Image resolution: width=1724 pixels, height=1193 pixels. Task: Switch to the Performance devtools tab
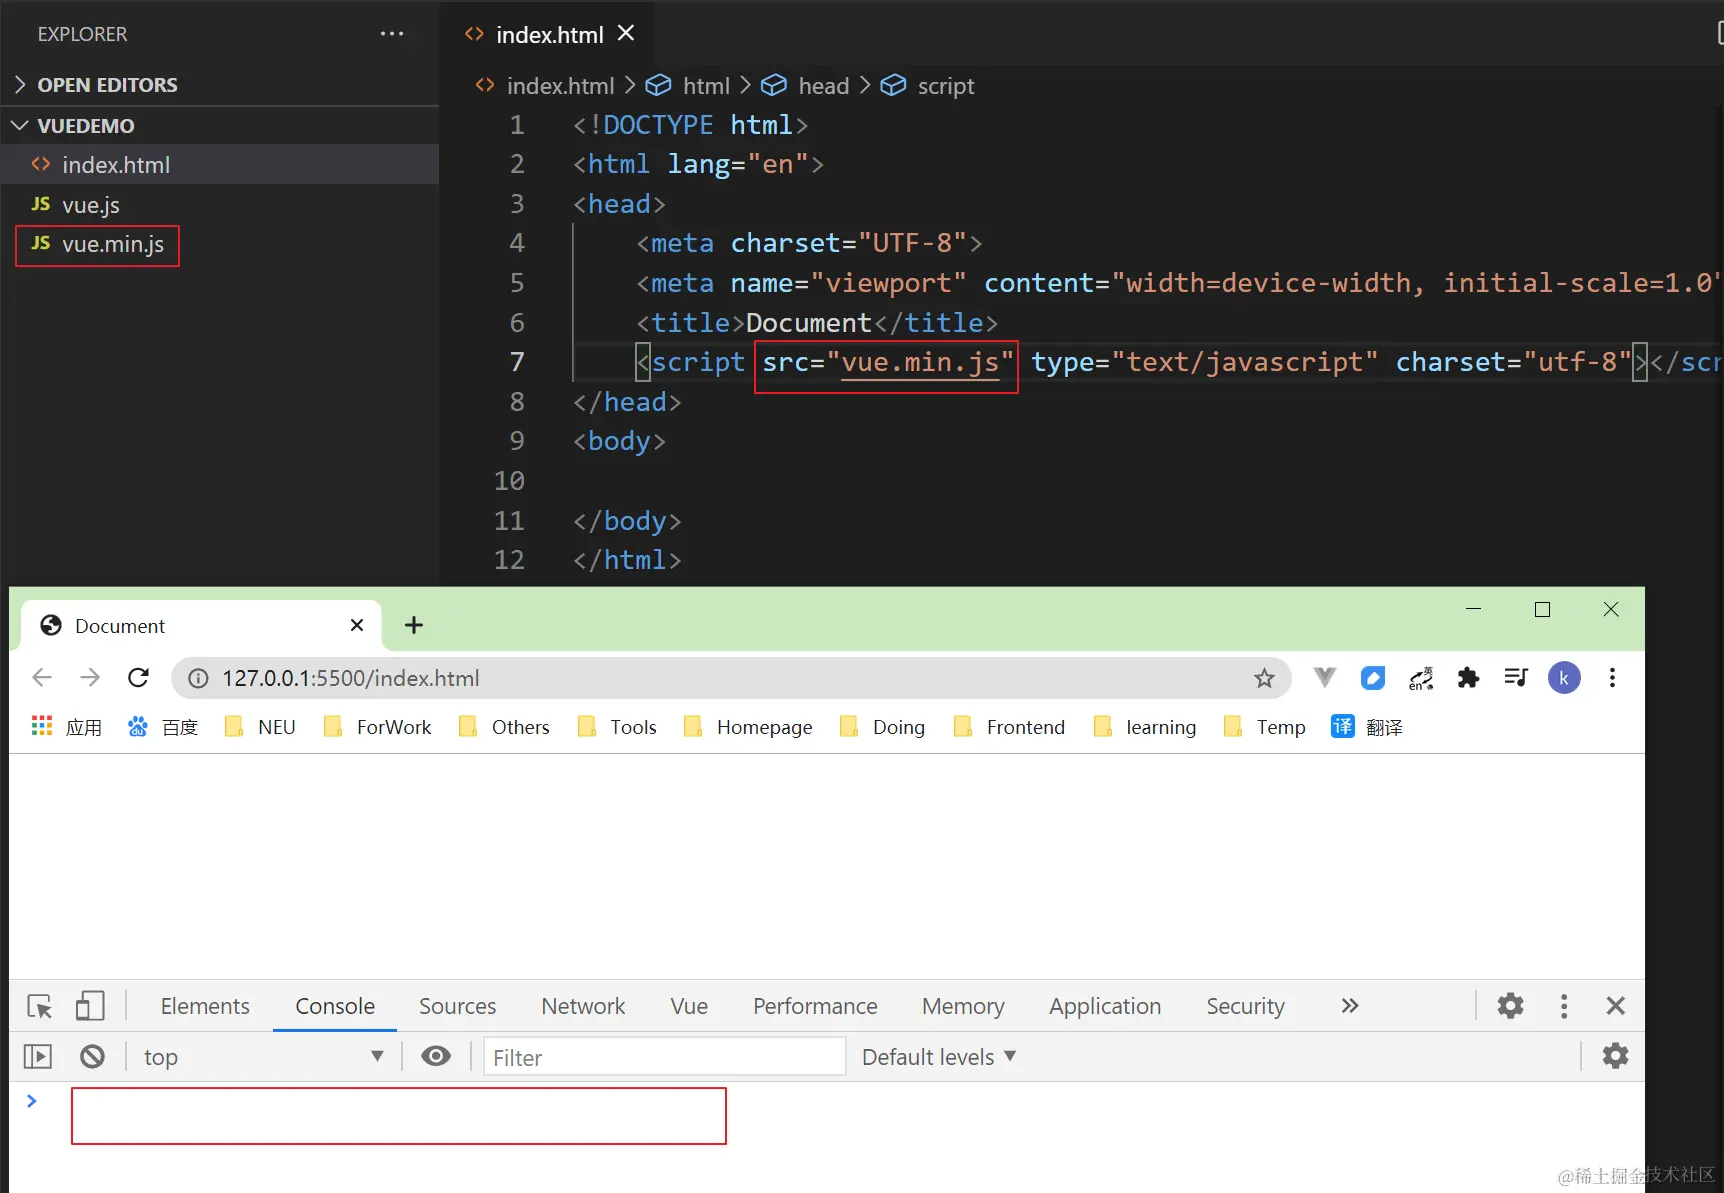click(815, 1006)
